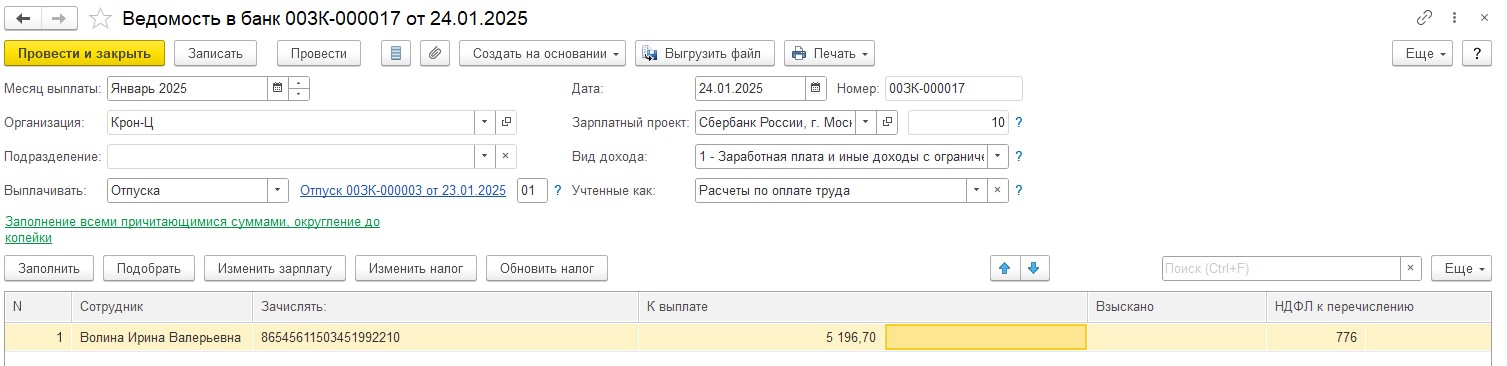Open the document movements report icon
The height and width of the screenshot is (366, 1507).
point(396,53)
